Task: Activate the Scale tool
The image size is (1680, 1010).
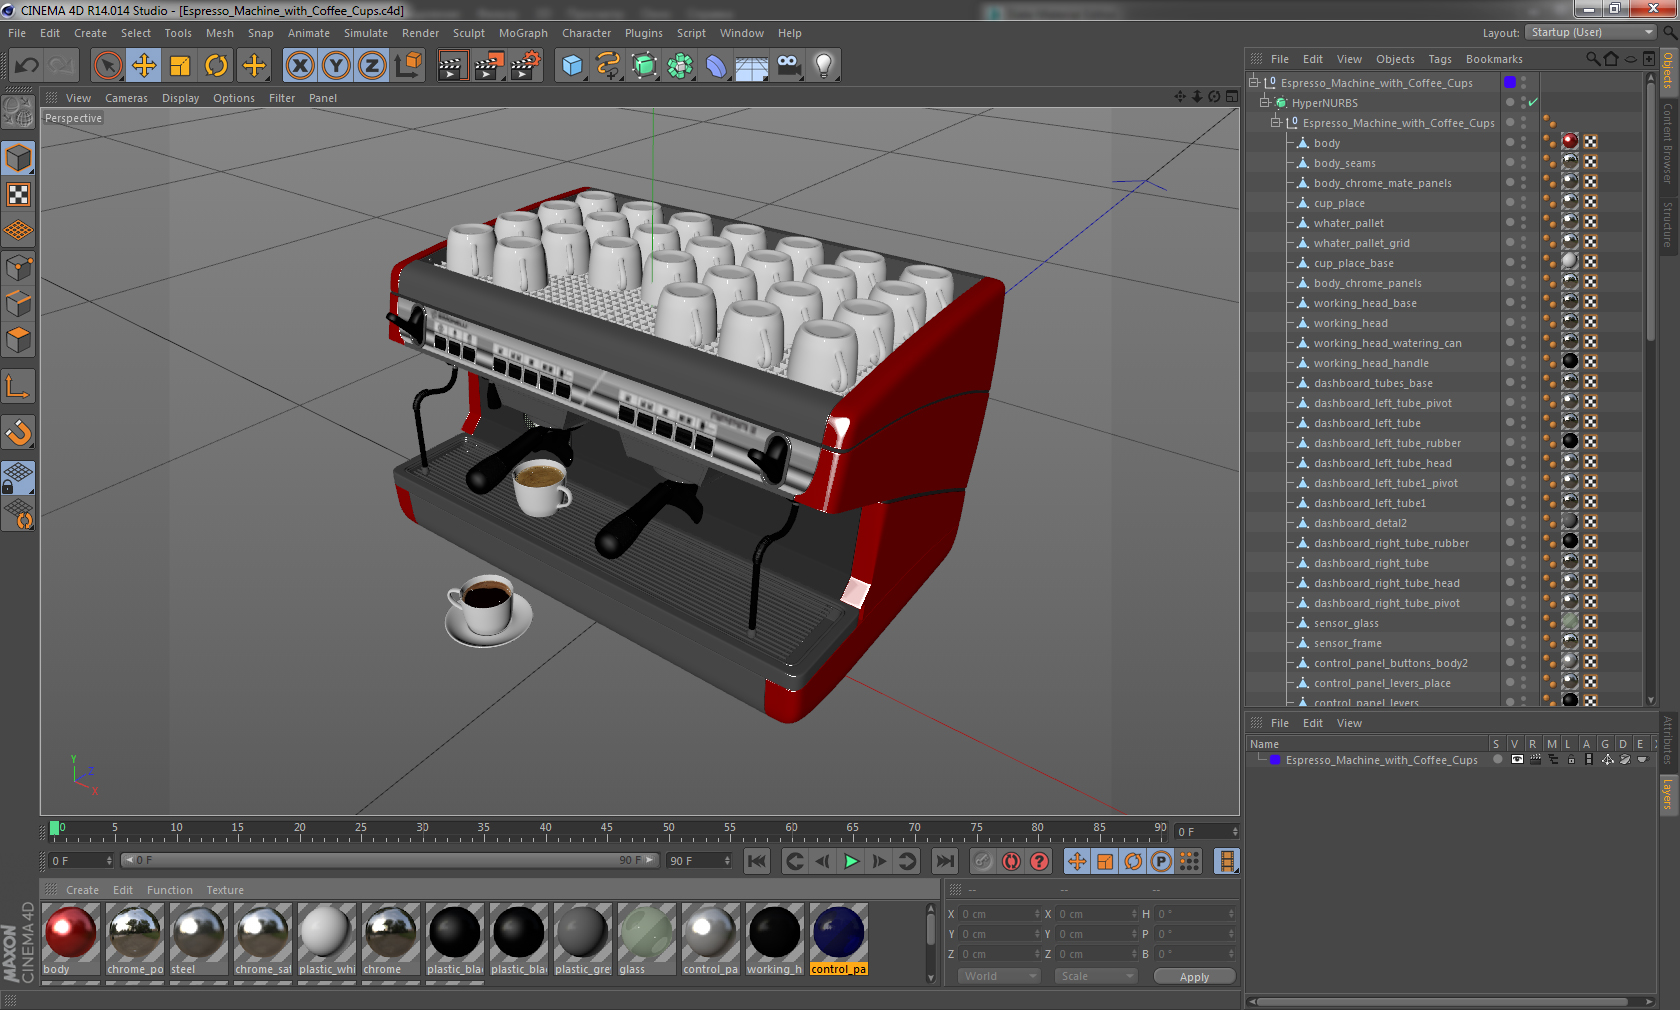Action: pos(180,66)
